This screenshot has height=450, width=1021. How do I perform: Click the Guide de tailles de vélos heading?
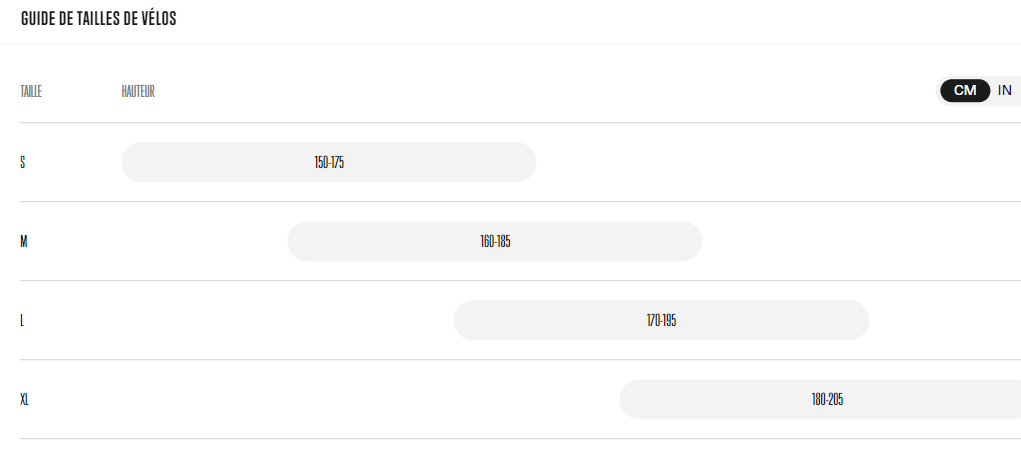98,19
